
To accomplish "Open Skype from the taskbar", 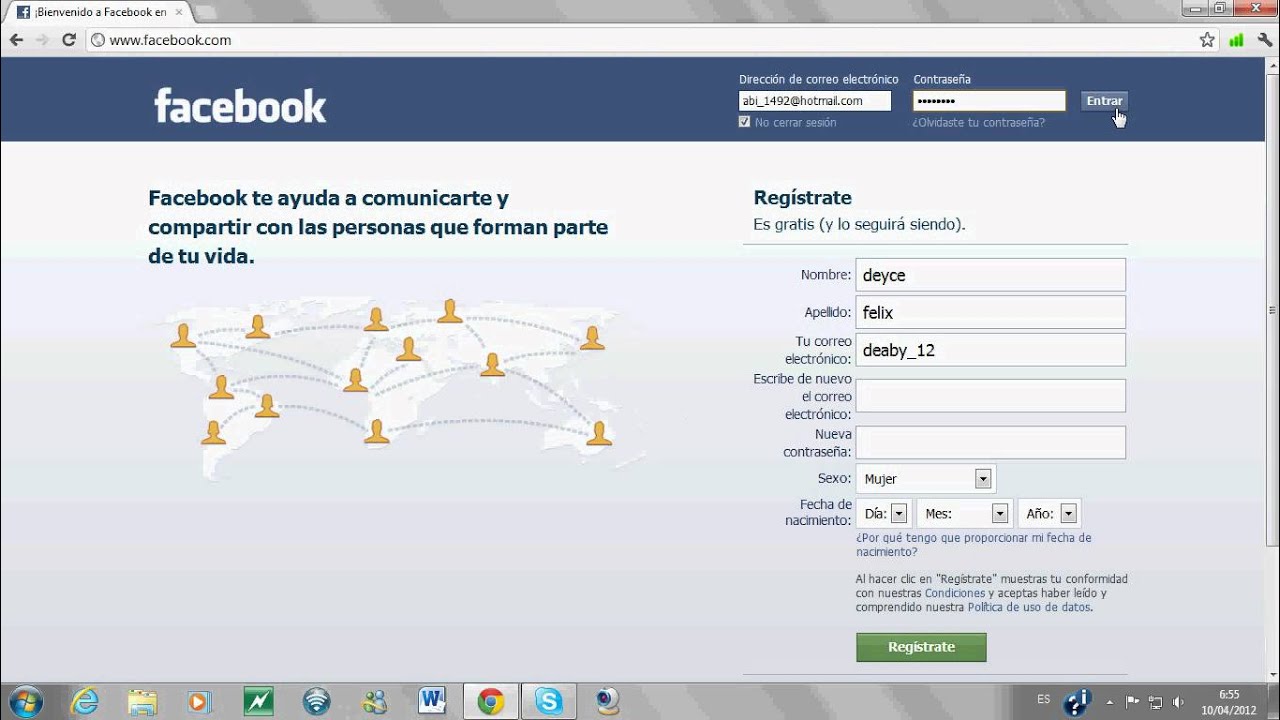I will [549, 701].
